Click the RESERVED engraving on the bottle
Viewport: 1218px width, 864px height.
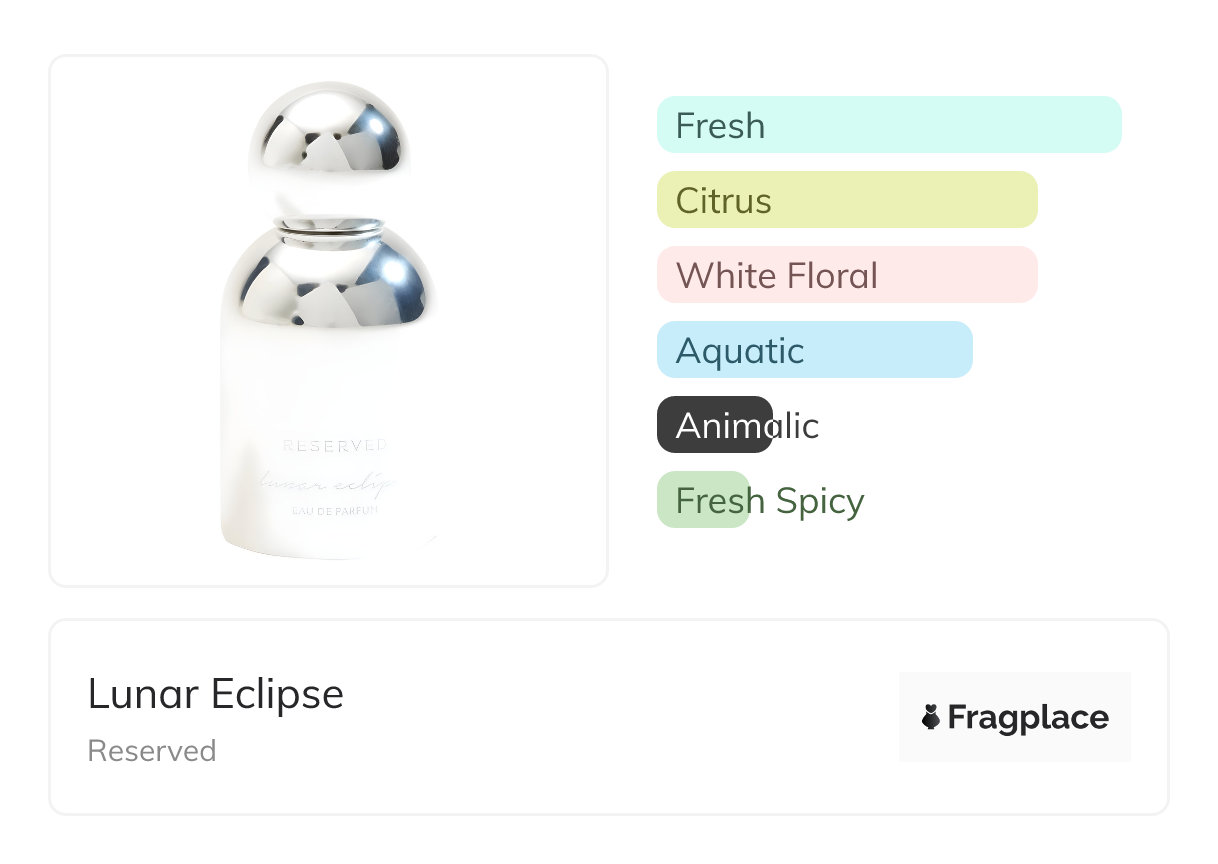(x=334, y=446)
